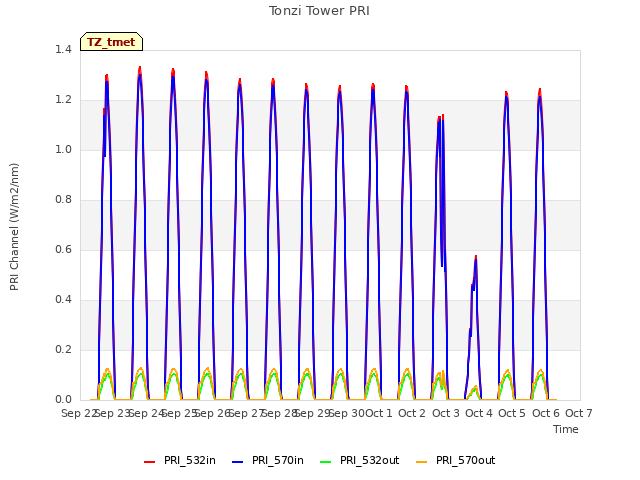Click the orange PRI_570out legend swatch

coord(422,462)
